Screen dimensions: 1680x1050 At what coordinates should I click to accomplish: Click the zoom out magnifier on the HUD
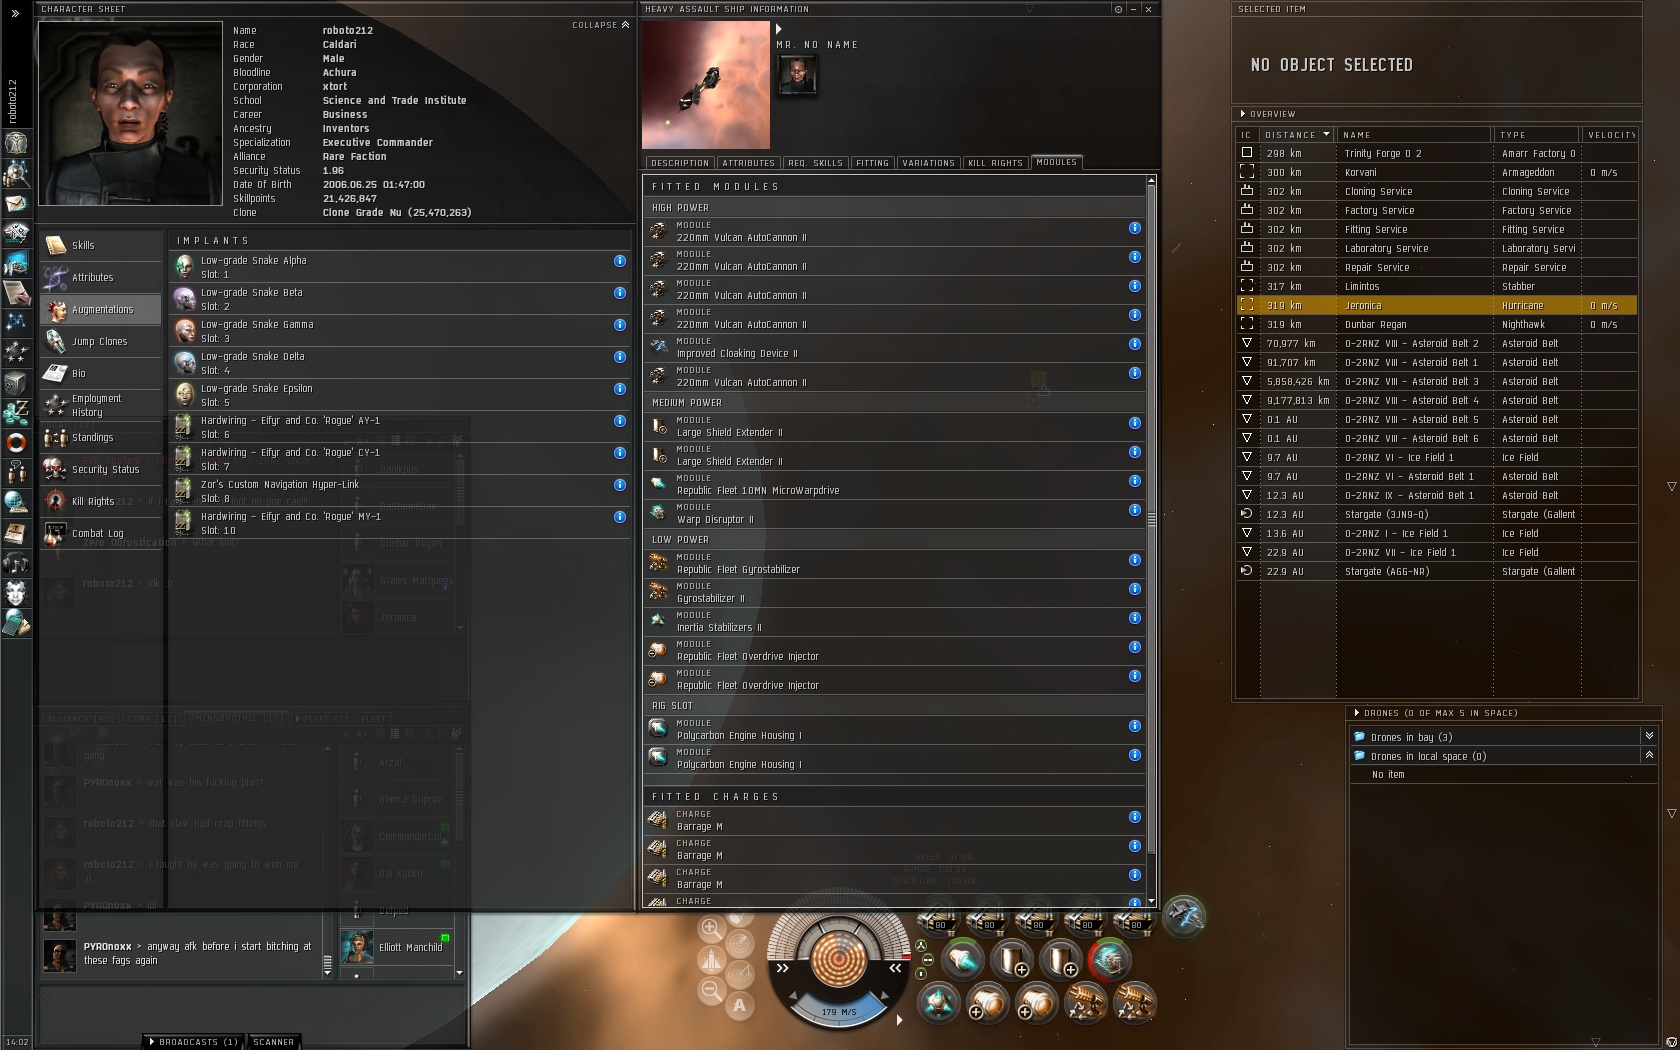coord(711,991)
